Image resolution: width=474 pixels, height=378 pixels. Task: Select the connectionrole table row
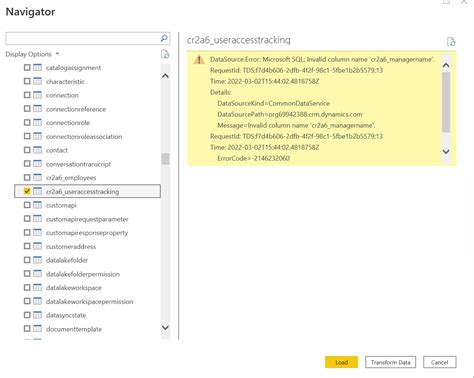[x=87, y=123]
